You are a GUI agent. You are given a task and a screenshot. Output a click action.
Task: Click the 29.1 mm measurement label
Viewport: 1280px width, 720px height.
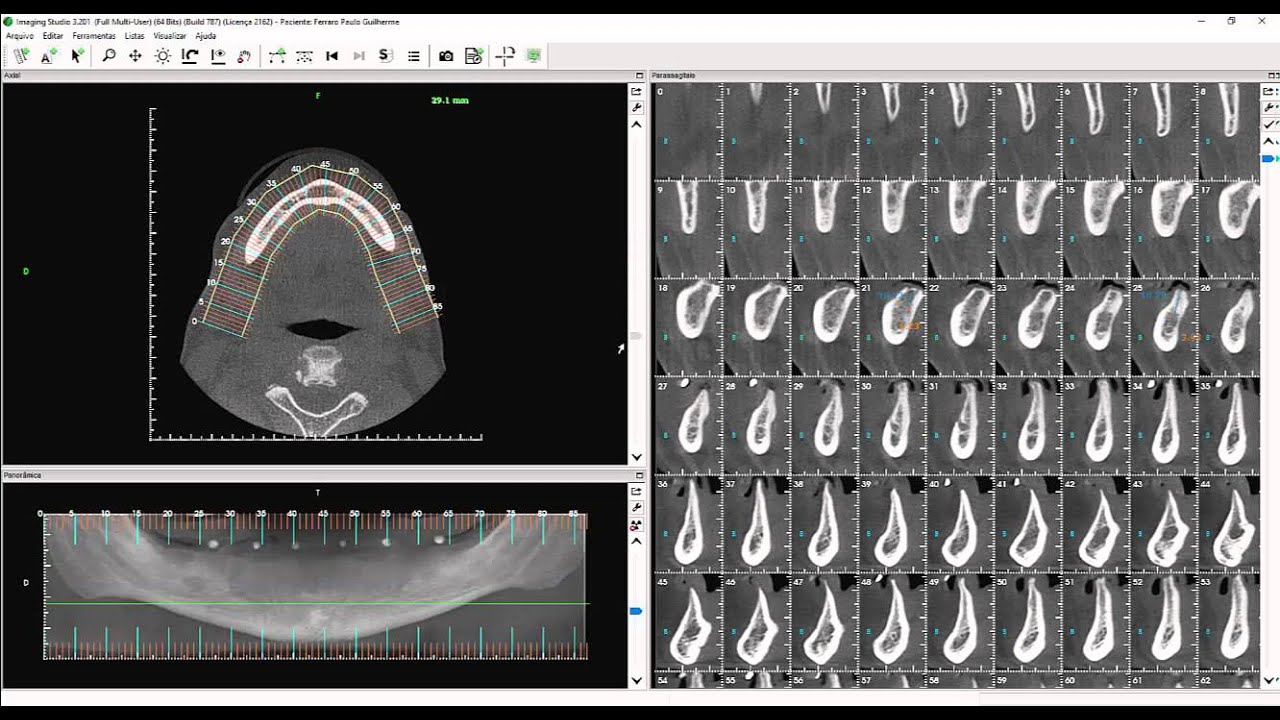(x=450, y=100)
